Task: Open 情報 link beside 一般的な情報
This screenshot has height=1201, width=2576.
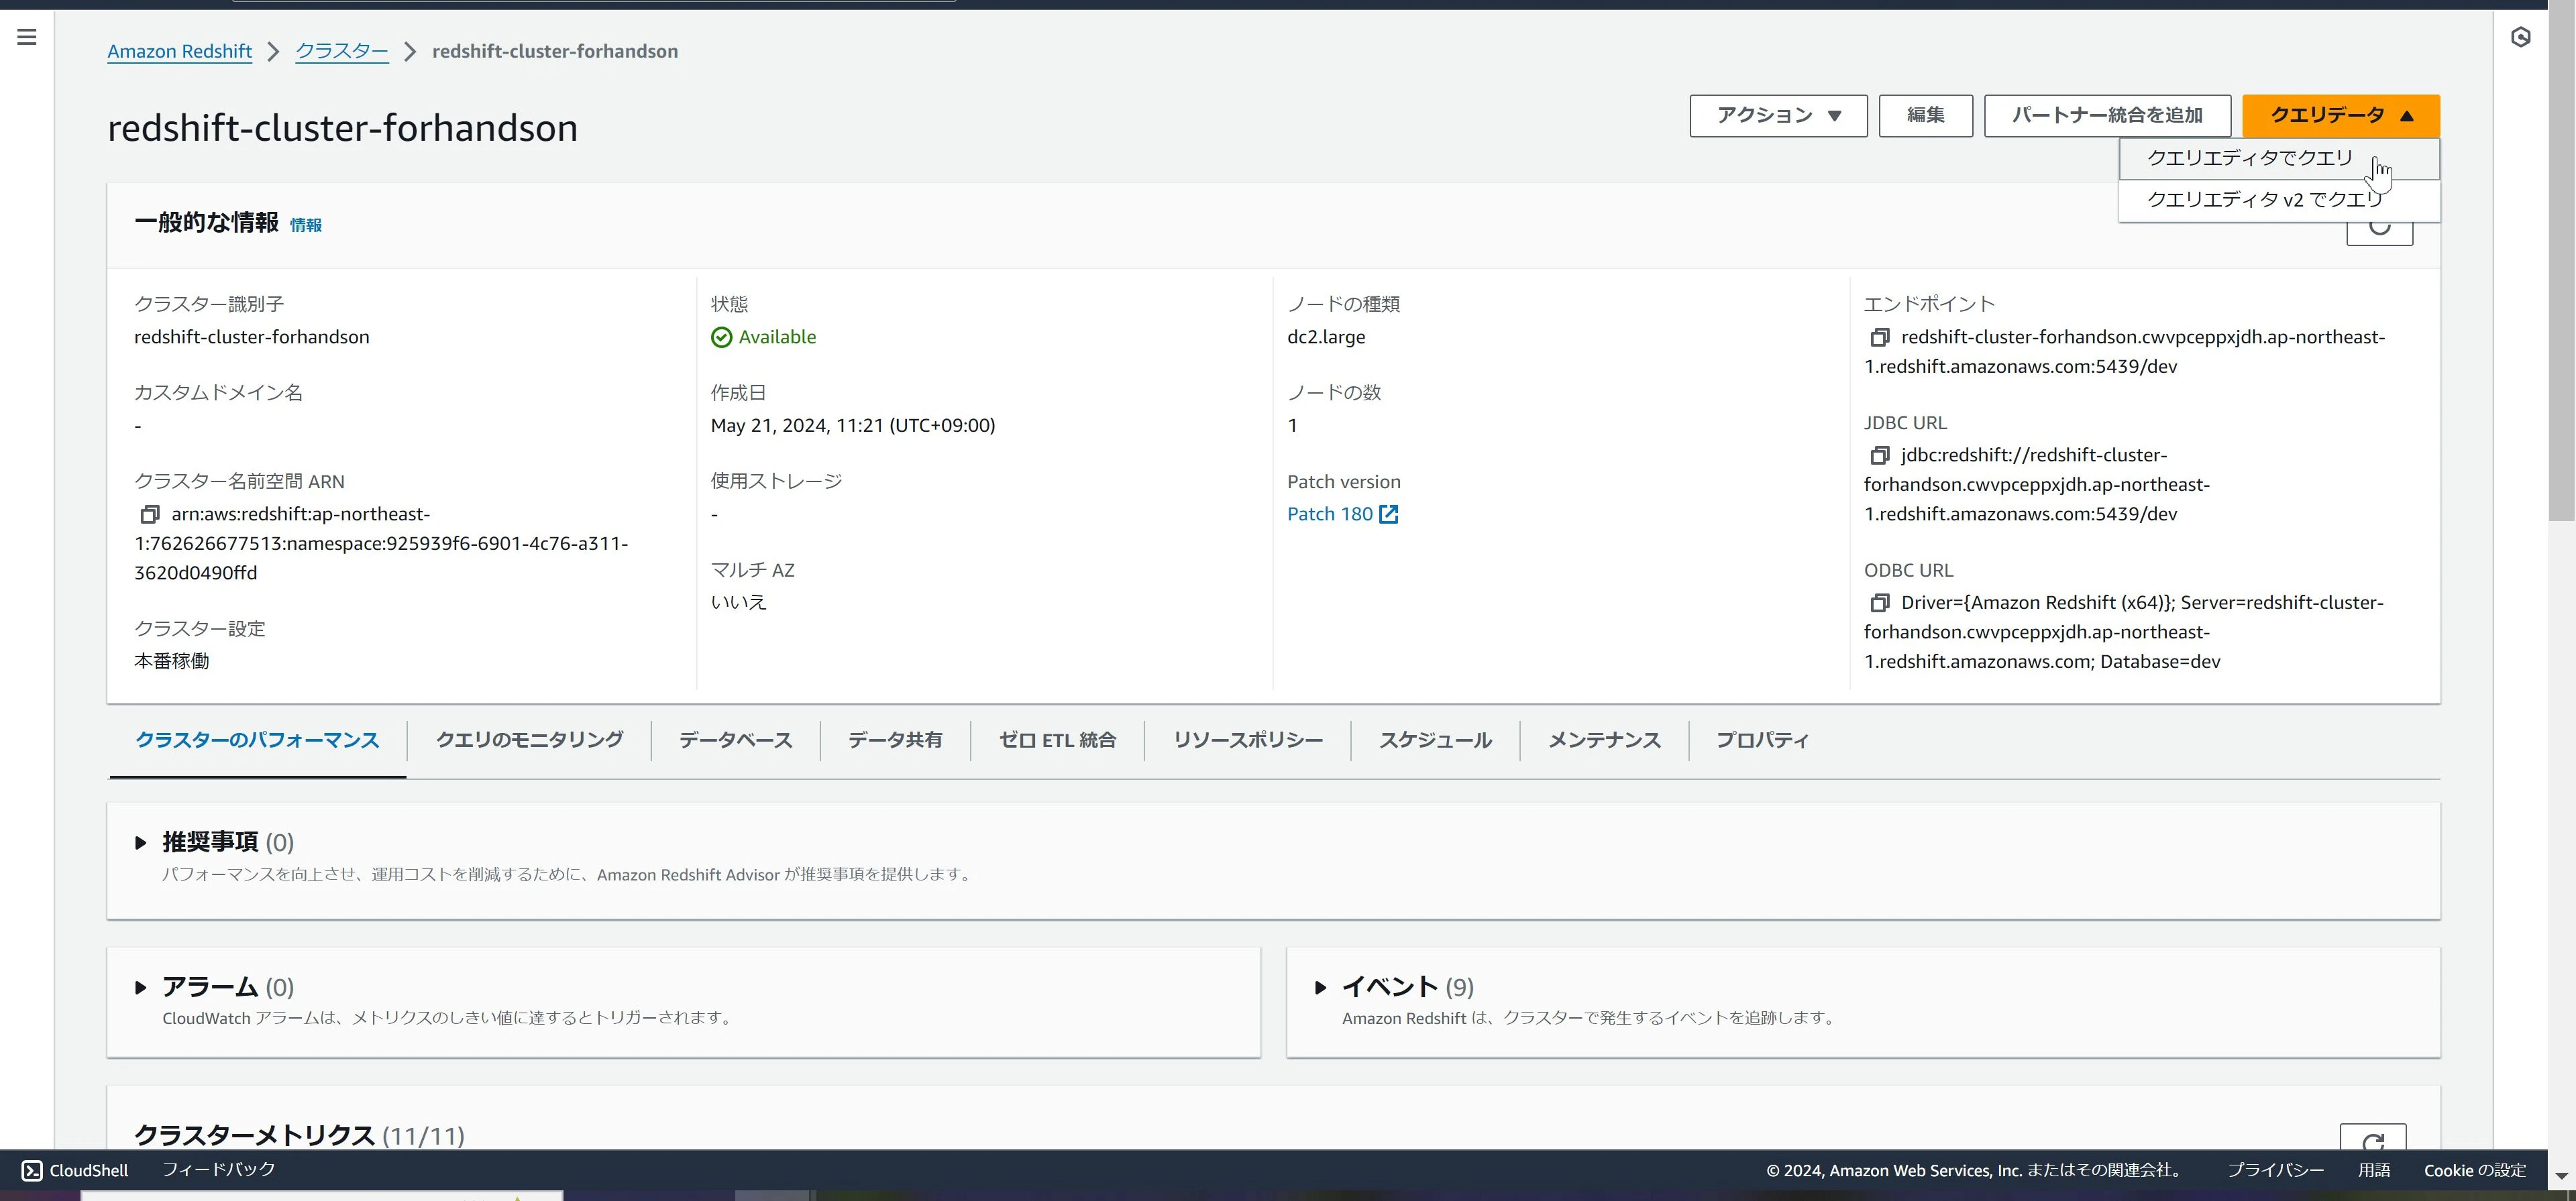Action: (306, 226)
